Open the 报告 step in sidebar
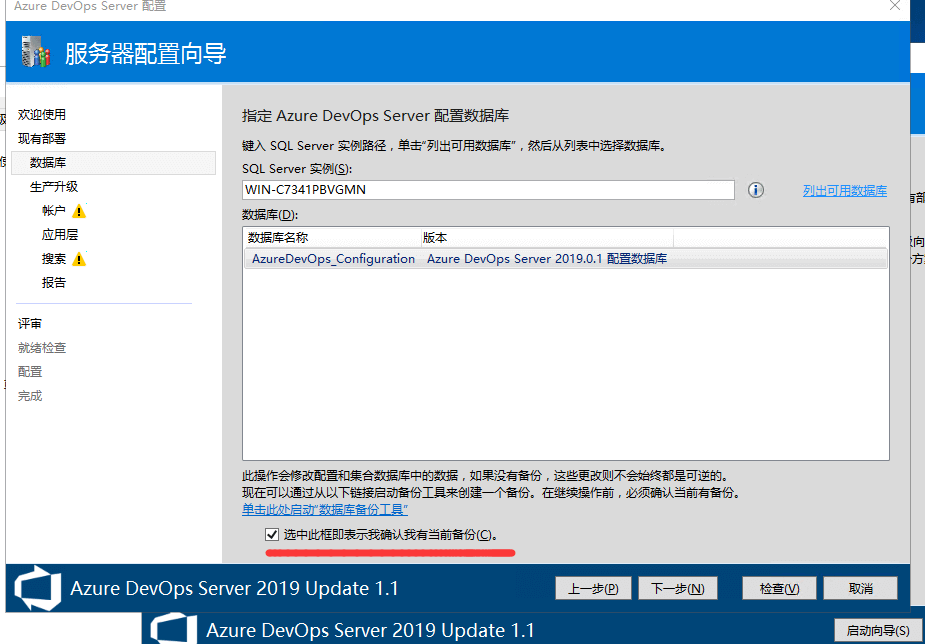This screenshot has width=925, height=644. (x=54, y=283)
